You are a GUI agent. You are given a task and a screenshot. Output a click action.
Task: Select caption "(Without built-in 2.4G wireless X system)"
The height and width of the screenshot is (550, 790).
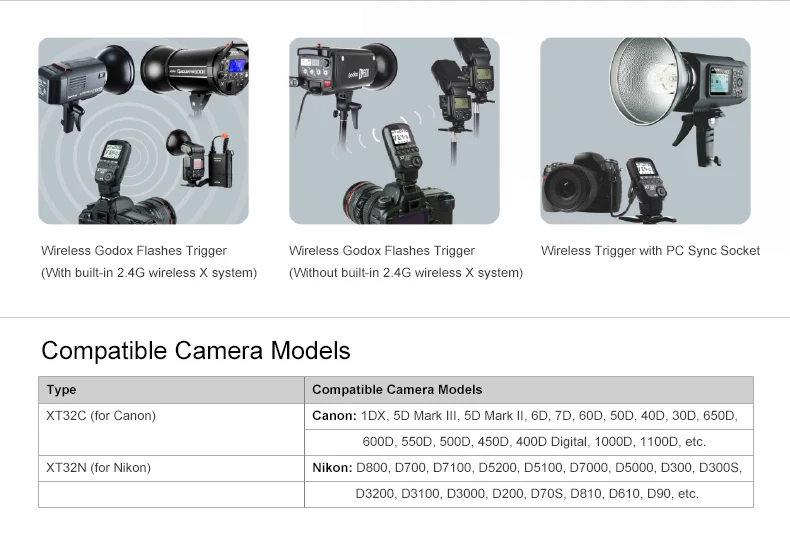(x=406, y=272)
